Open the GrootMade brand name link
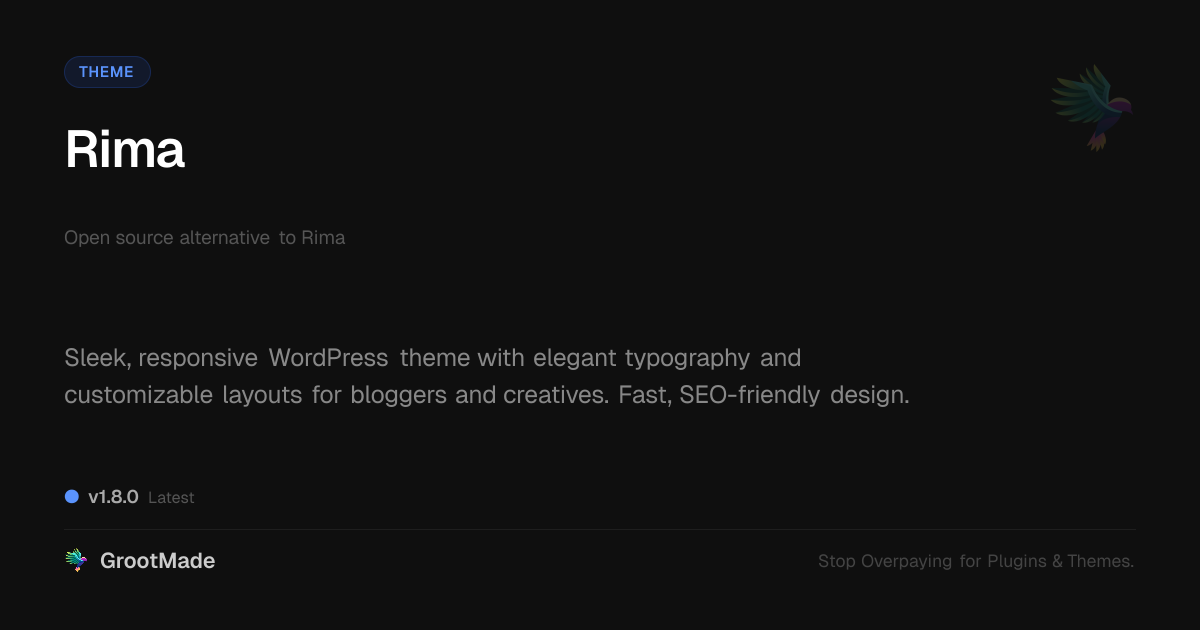Image resolution: width=1200 pixels, height=630 pixels. [x=157, y=561]
